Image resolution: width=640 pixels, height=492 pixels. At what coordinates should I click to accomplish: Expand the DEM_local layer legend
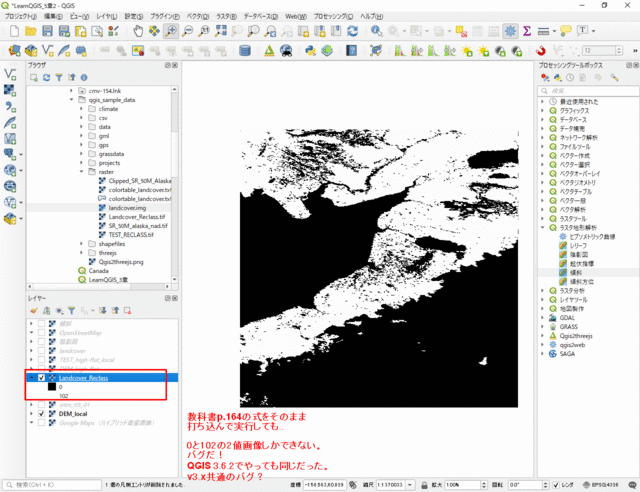point(31,414)
